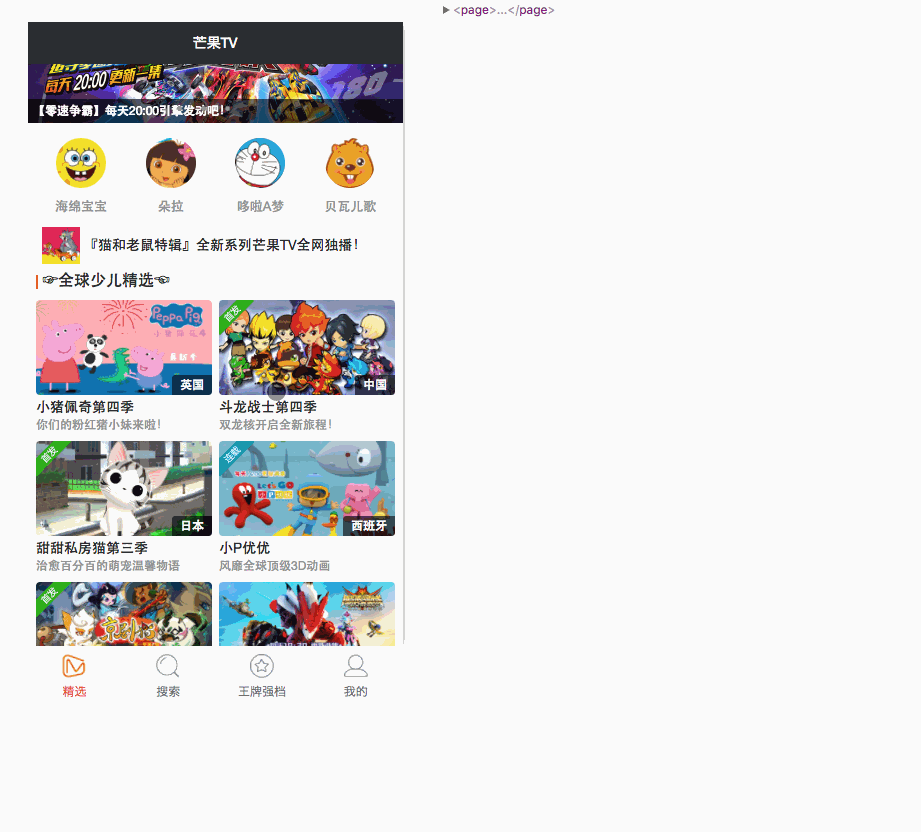This screenshot has height=832, width=921.
Task: Click the 英国 region tag
Action: point(192,385)
